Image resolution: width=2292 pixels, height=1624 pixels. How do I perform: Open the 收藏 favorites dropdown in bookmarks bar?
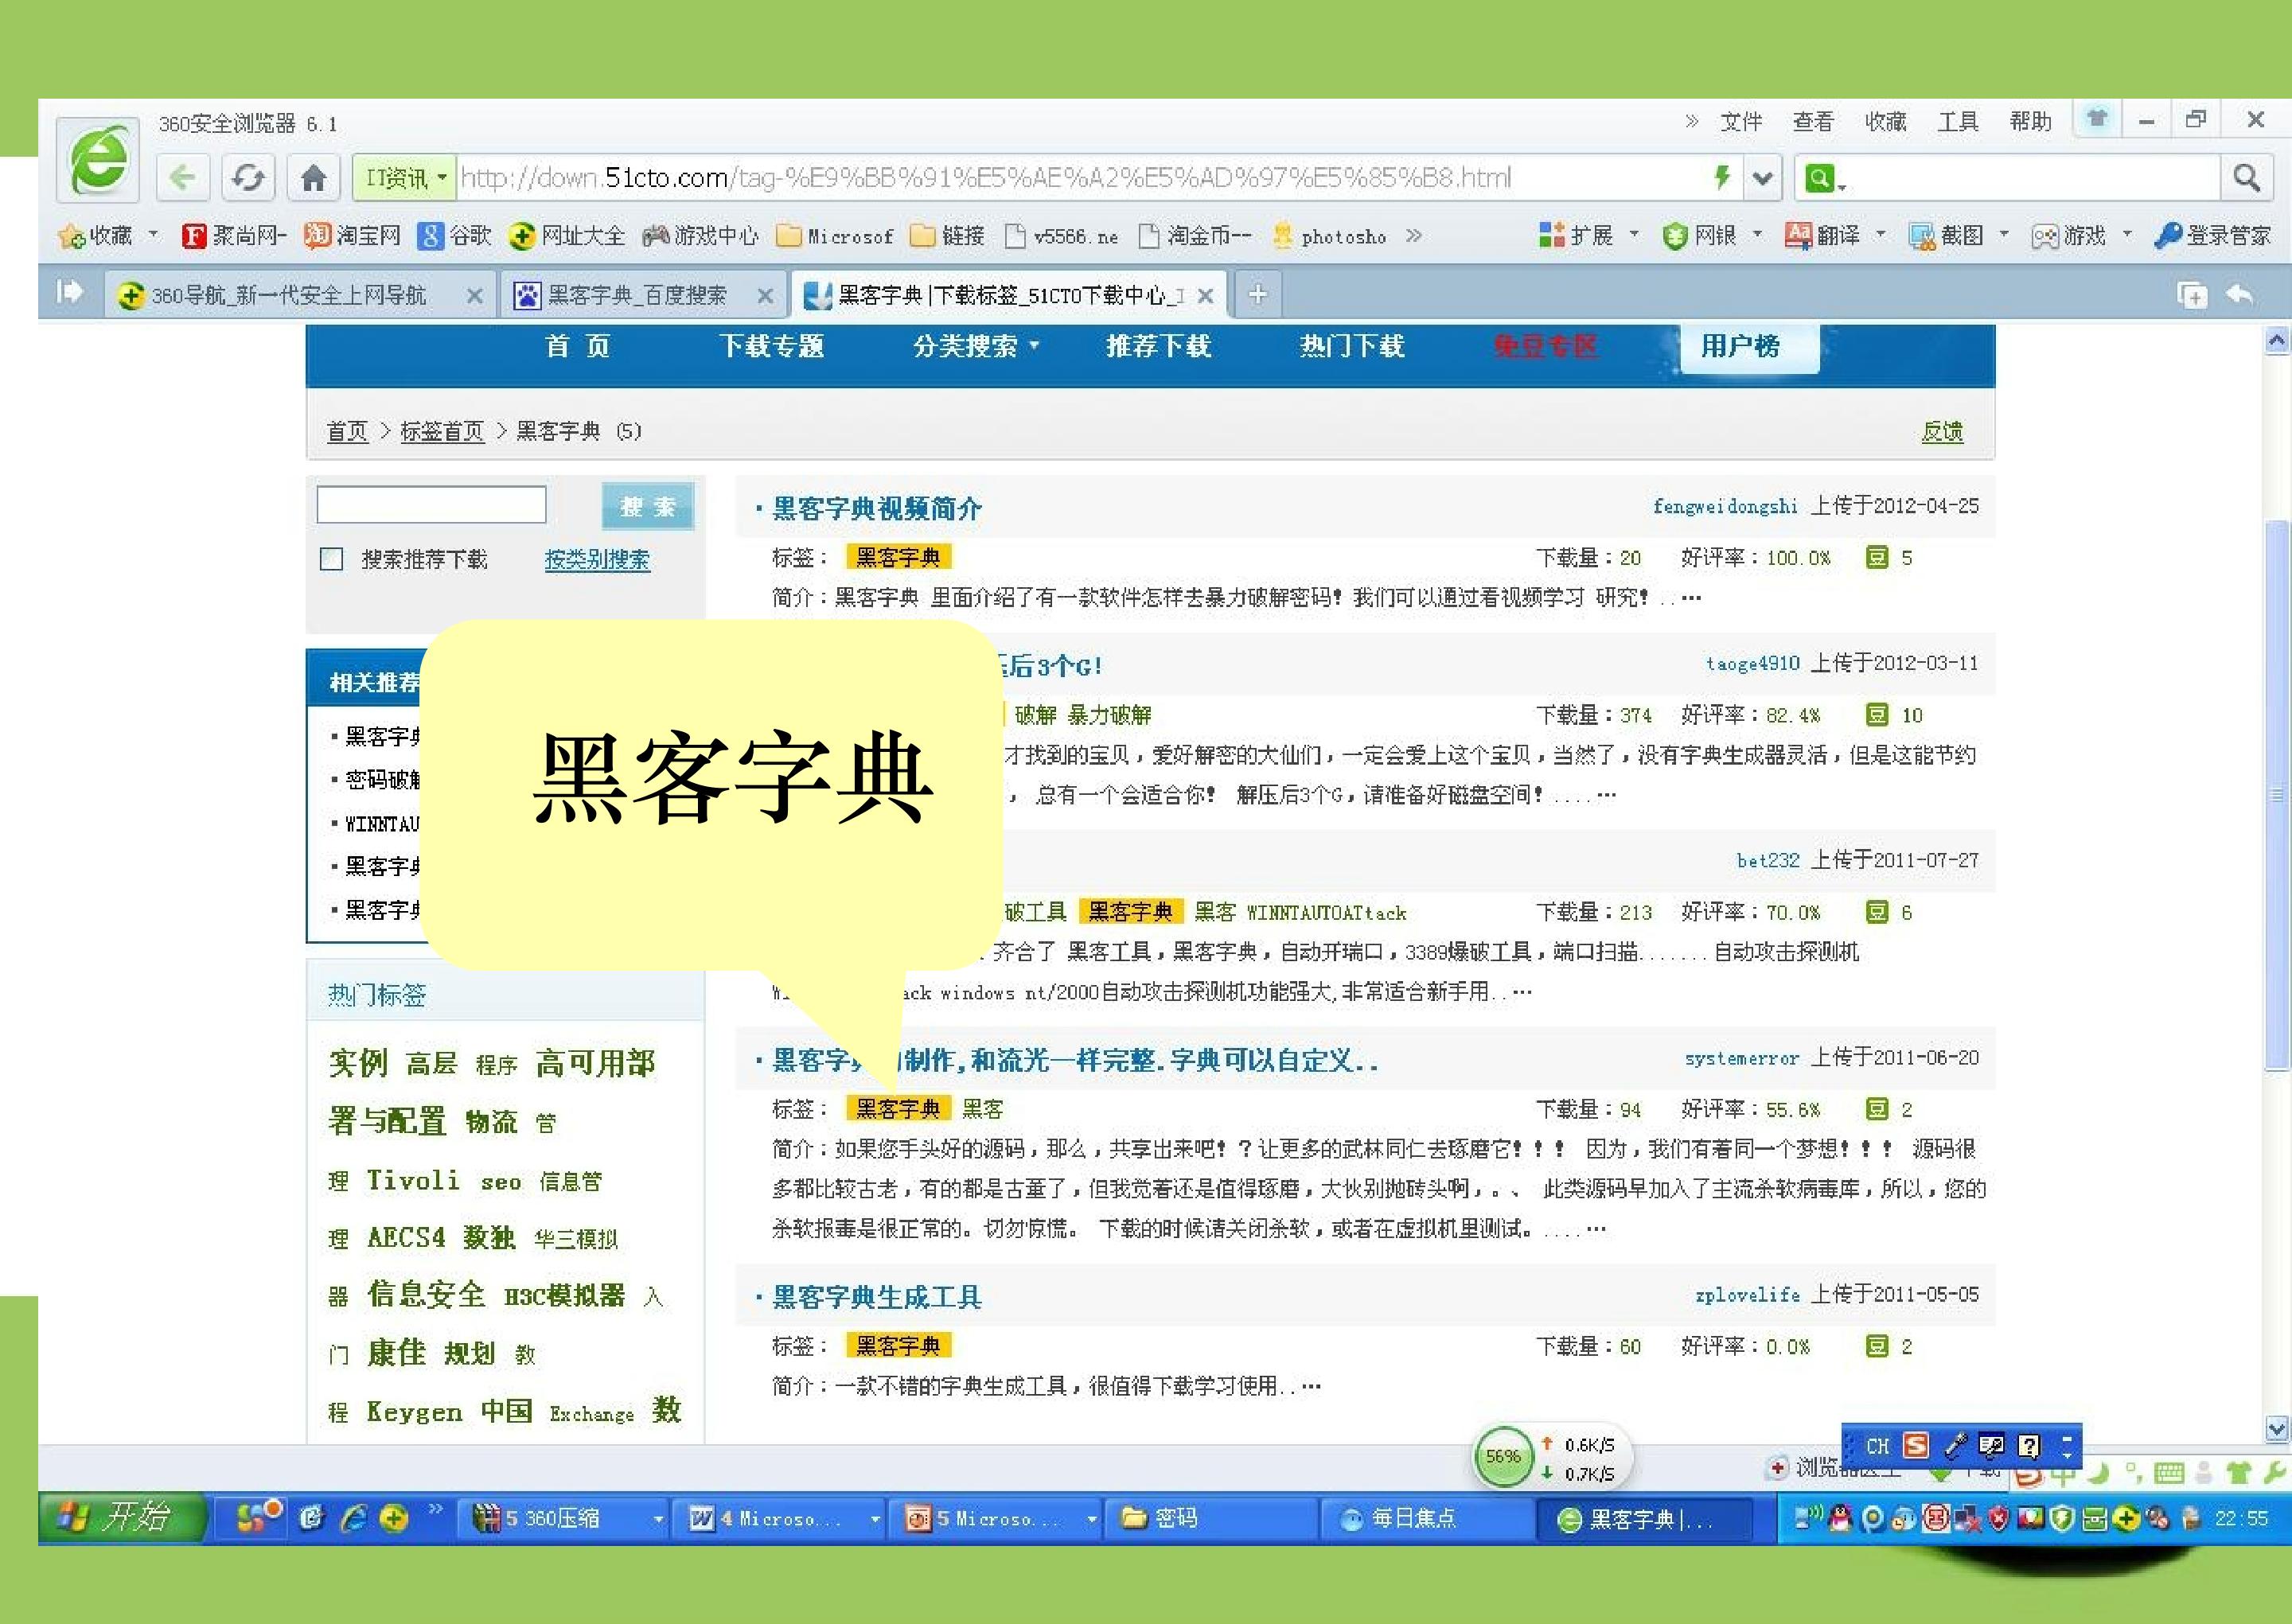click(x=108, y=236)
